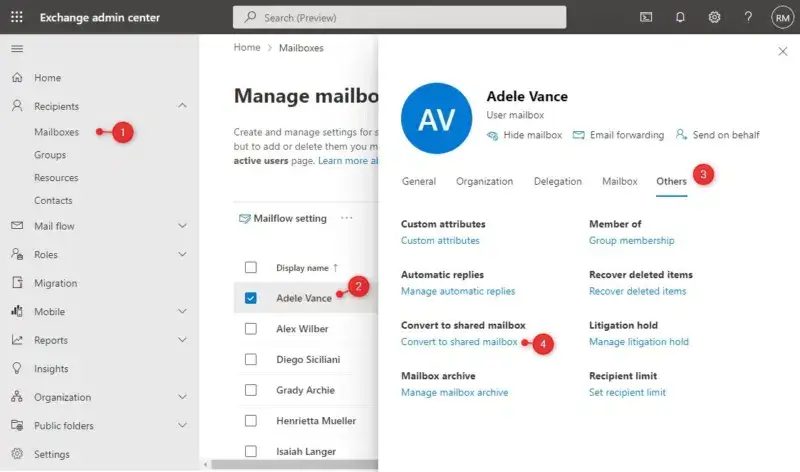
Task: Collapse navigation with hamburger icon
Action: [x=17, y=48]
